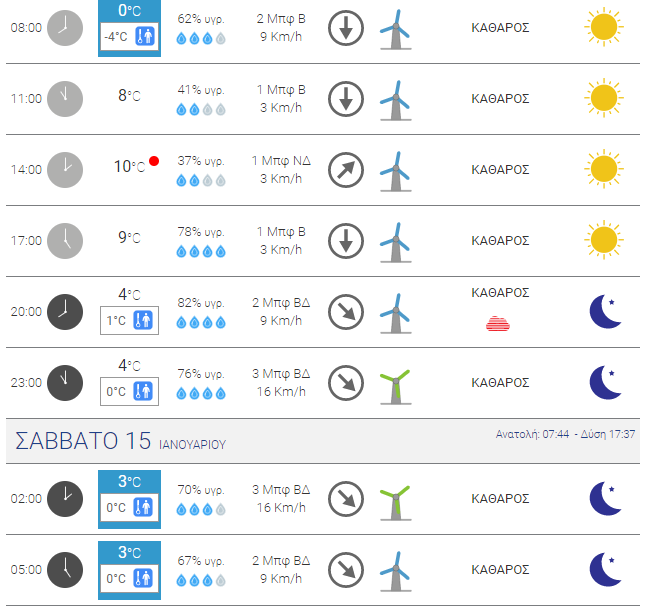Click the red fog cloud icon at 20:00
653x610 pixels.
coord(498,324)
